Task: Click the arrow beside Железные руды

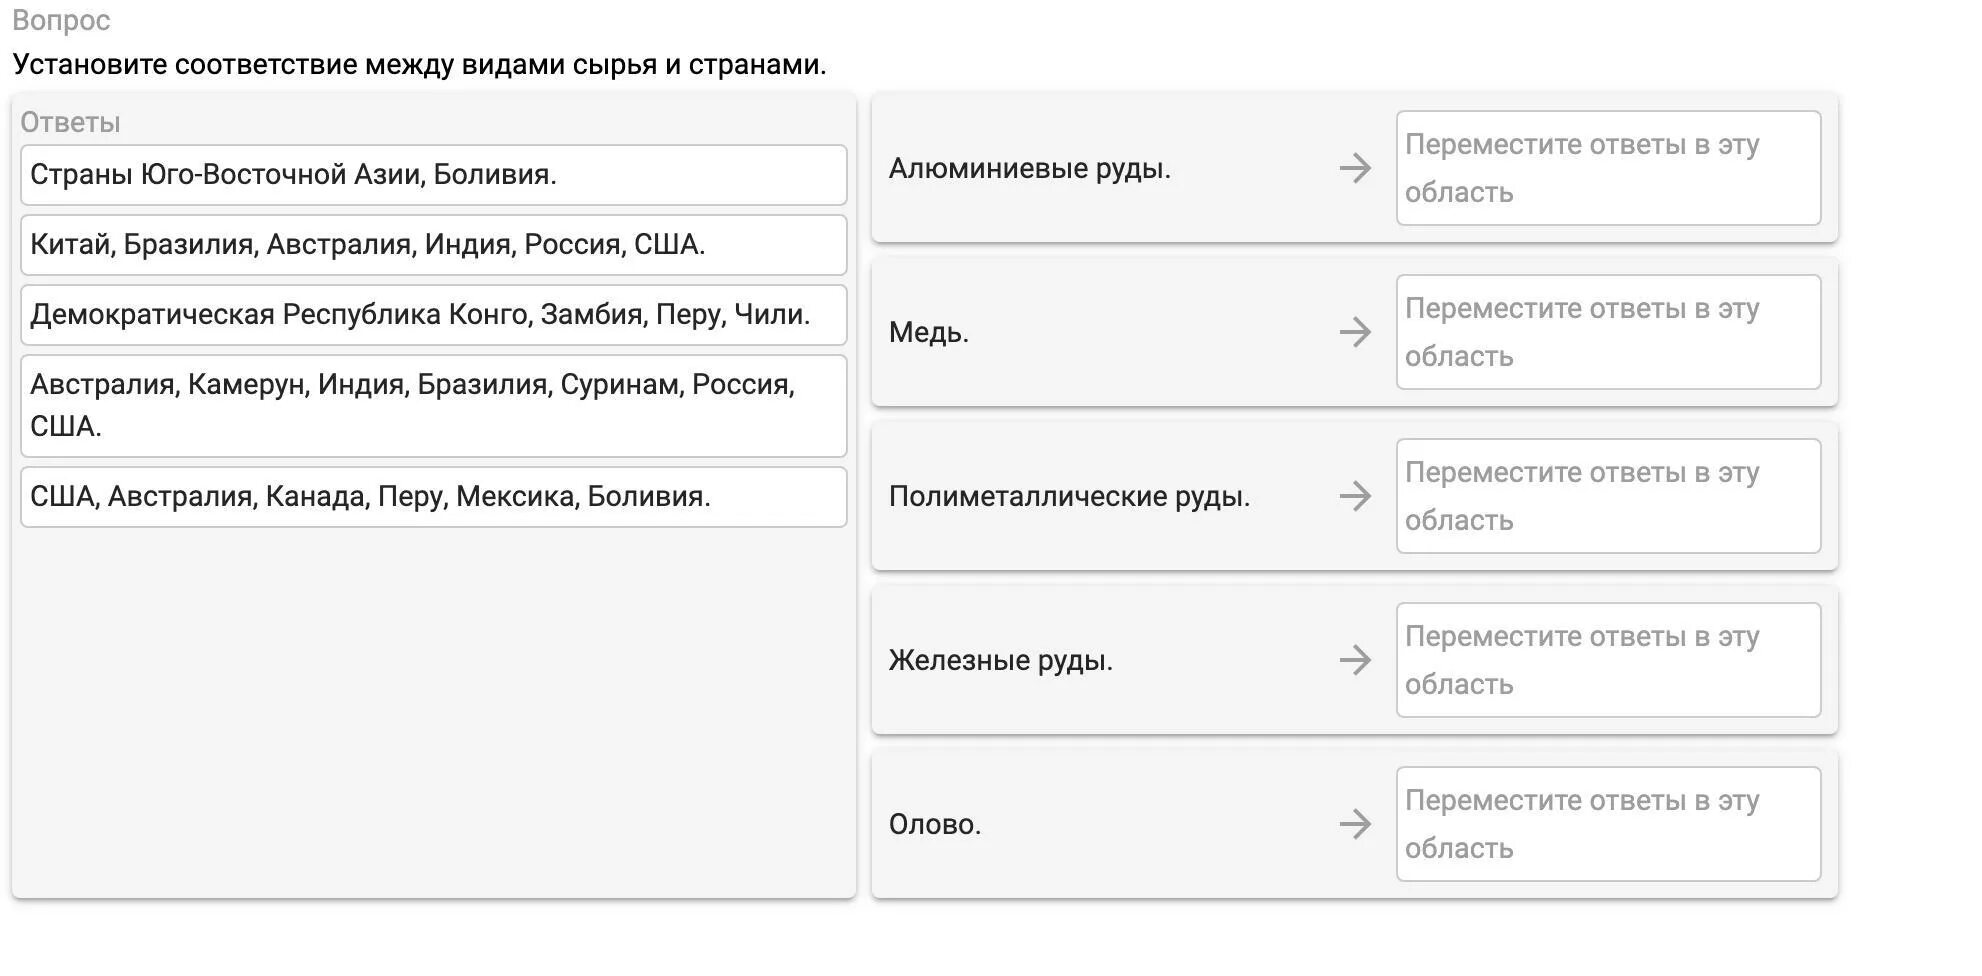Action: point(1355,660)
